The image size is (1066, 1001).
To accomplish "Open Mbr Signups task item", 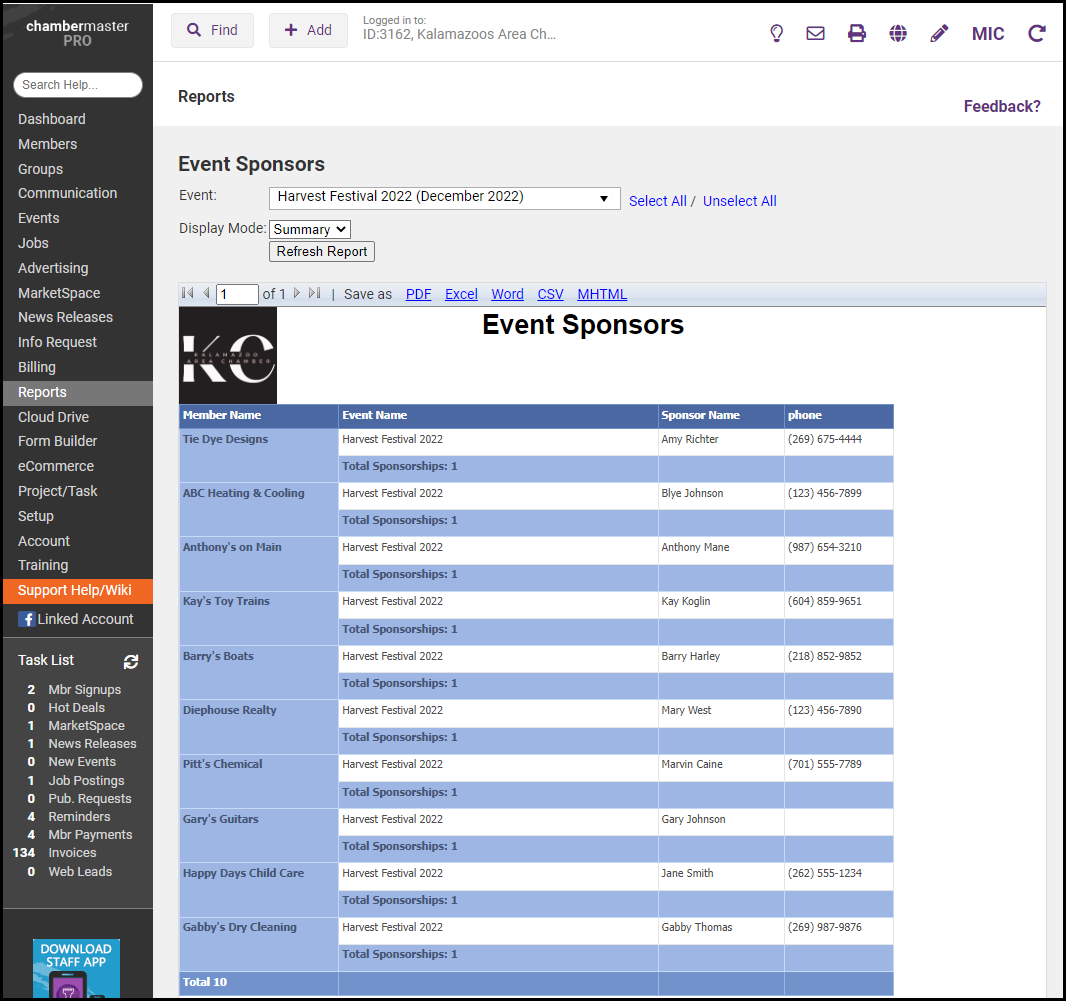I will (84, 690).
